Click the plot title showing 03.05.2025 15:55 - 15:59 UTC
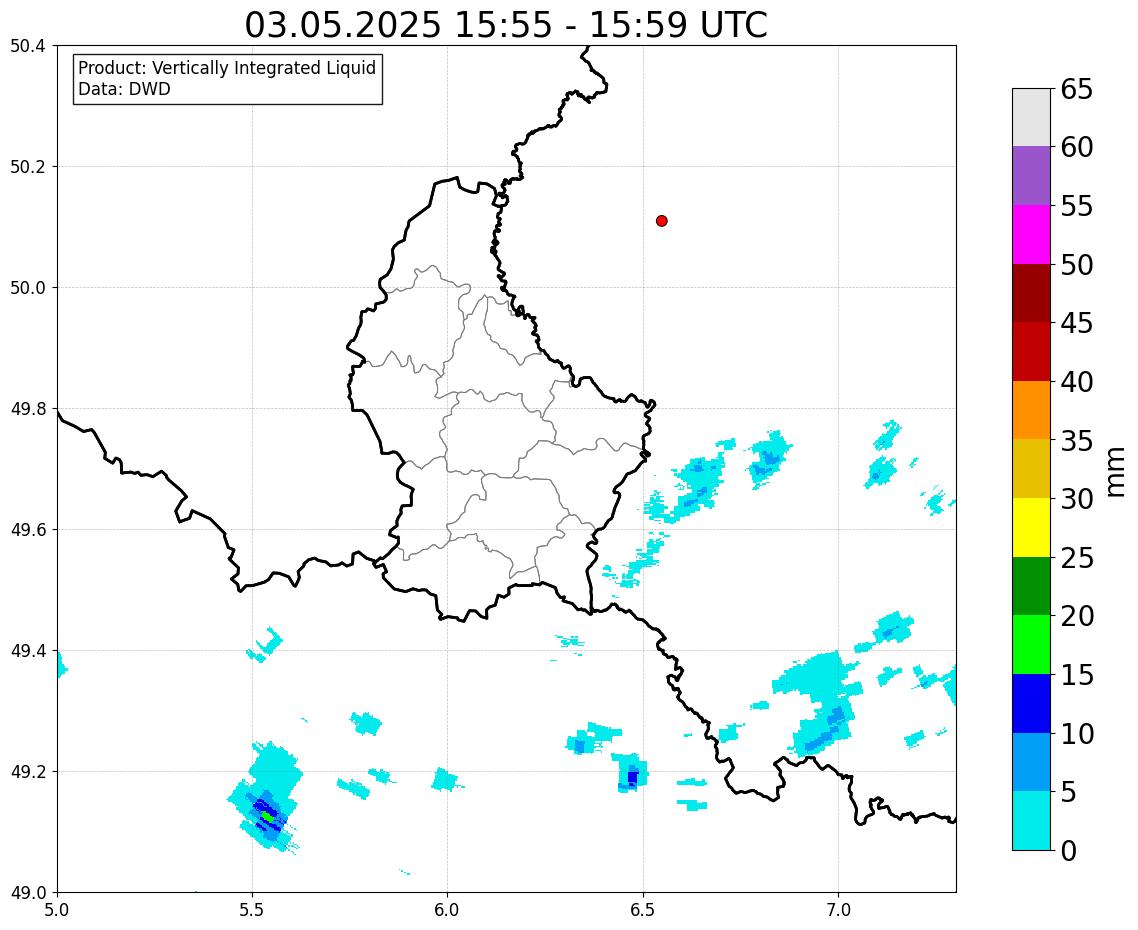This screenshot has height=930, width=1138. pyautogui.click(x=506, y=25)
